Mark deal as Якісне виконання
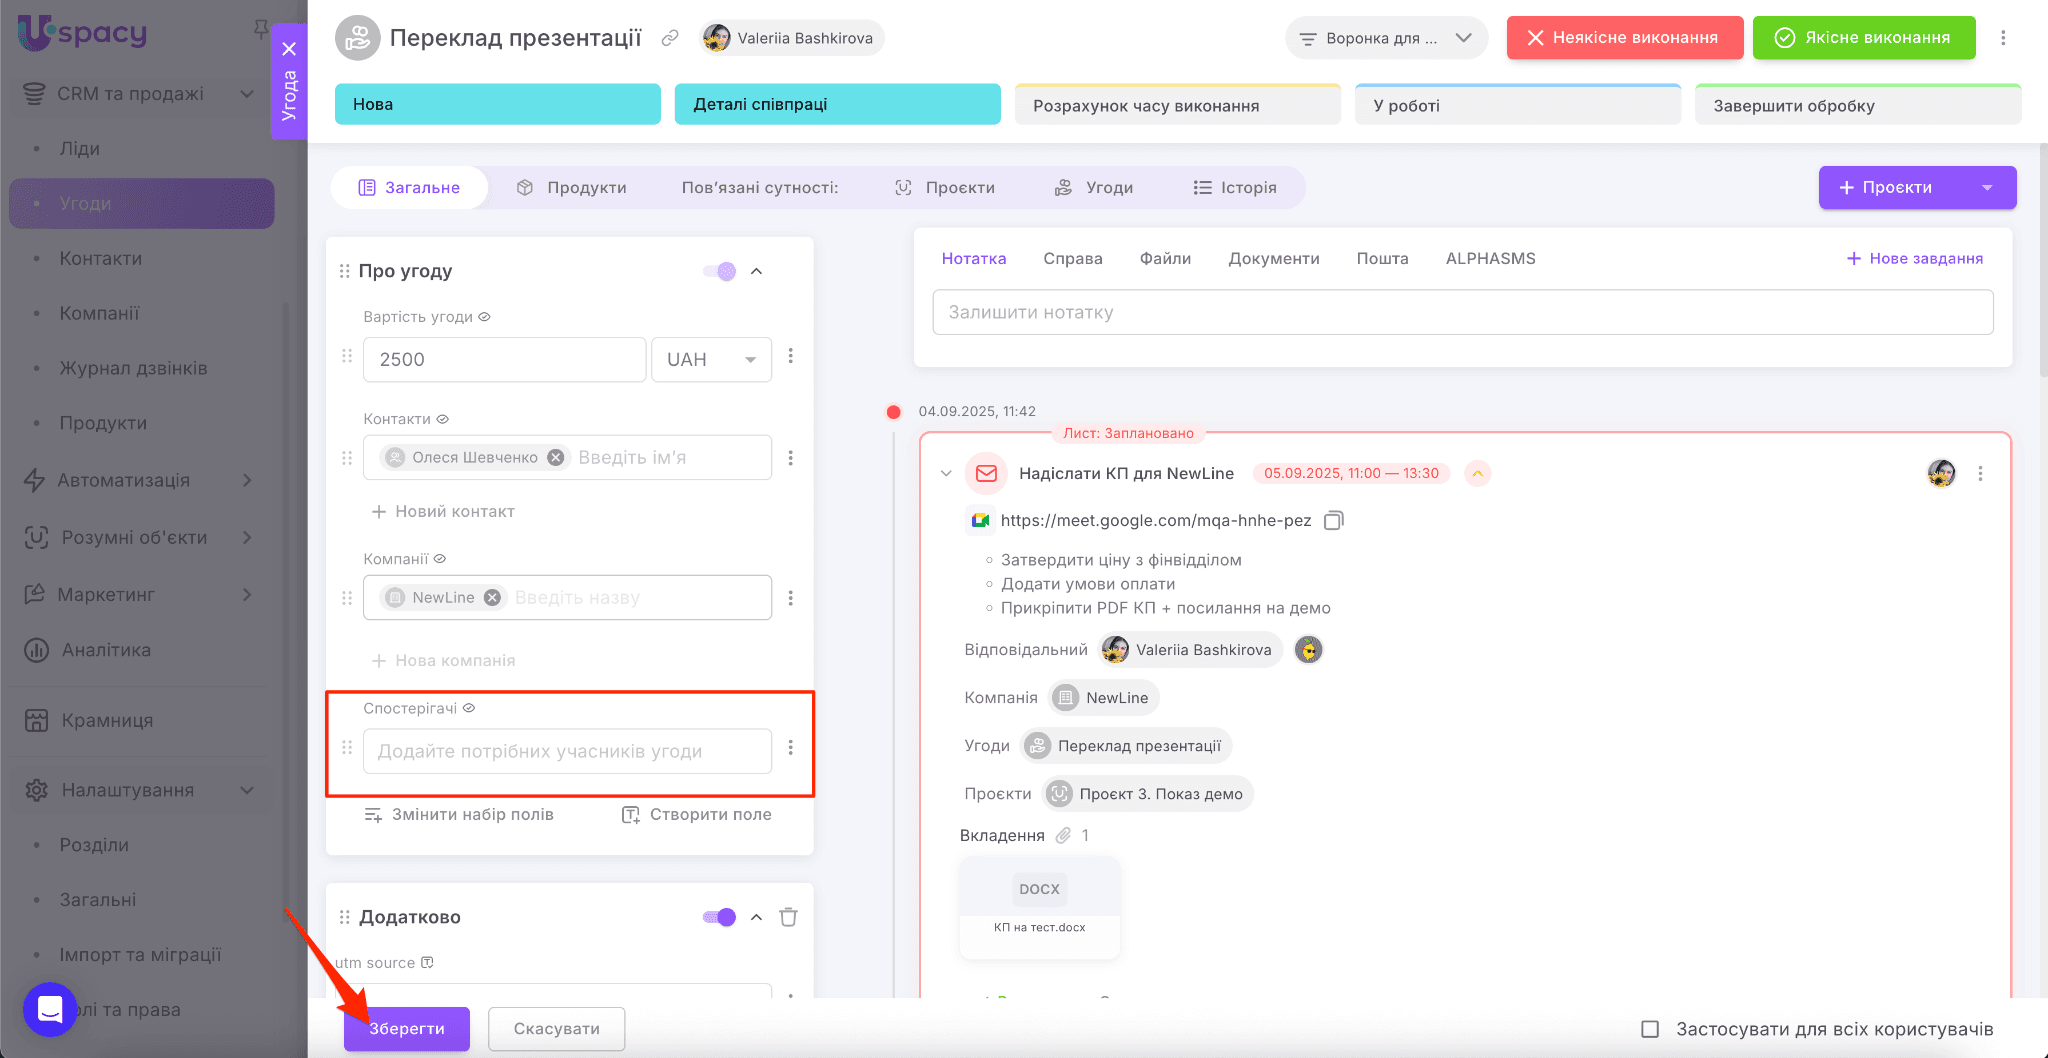 tap(1863, 38)
